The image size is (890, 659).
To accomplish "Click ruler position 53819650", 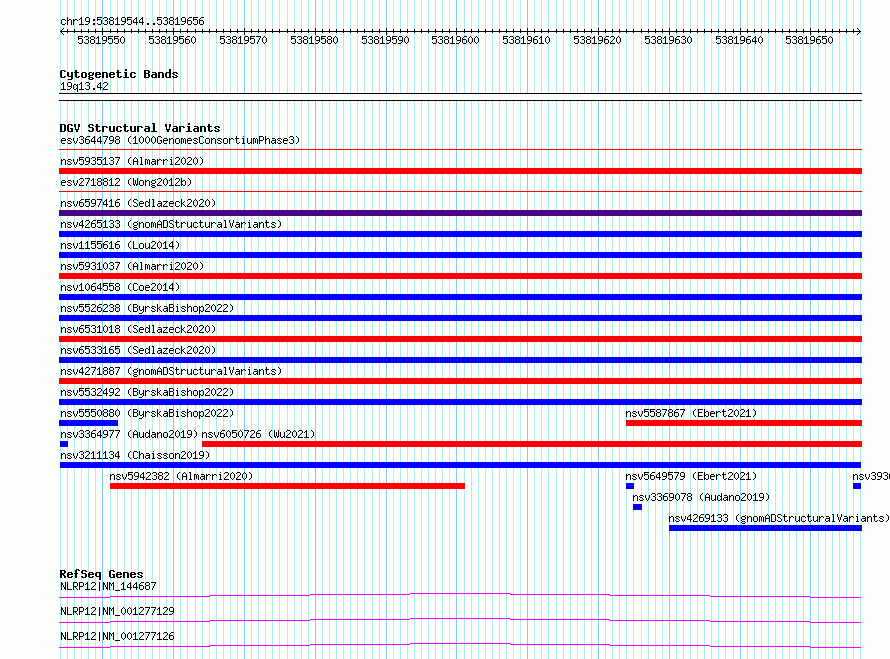I will (809, 40).
